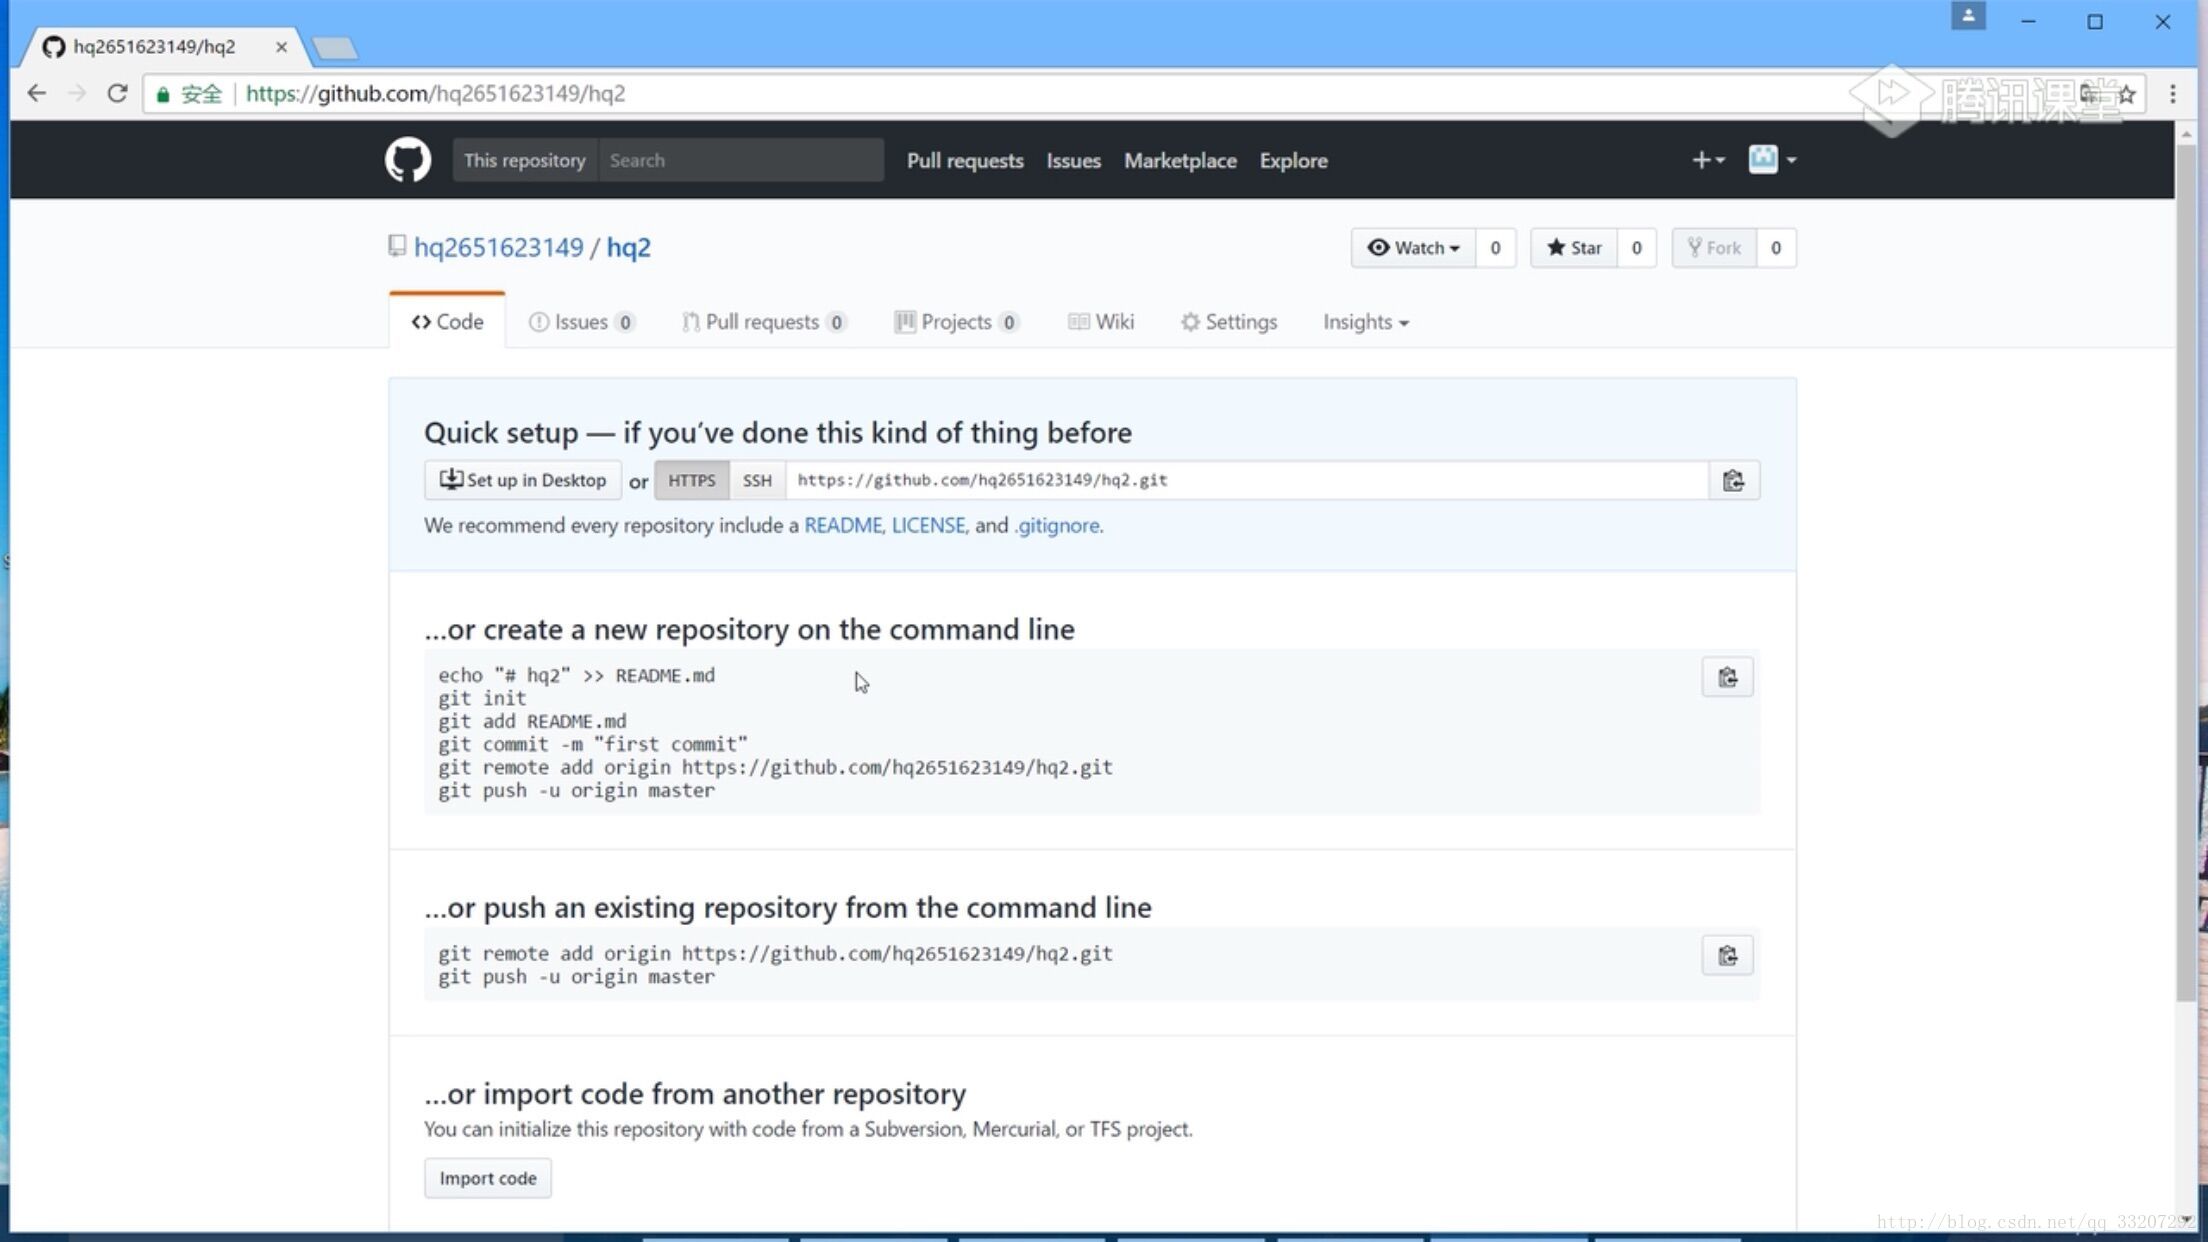Expand the plus create-new menu
This screenshot has width=2208, height=1242.
pos(1707,160)
